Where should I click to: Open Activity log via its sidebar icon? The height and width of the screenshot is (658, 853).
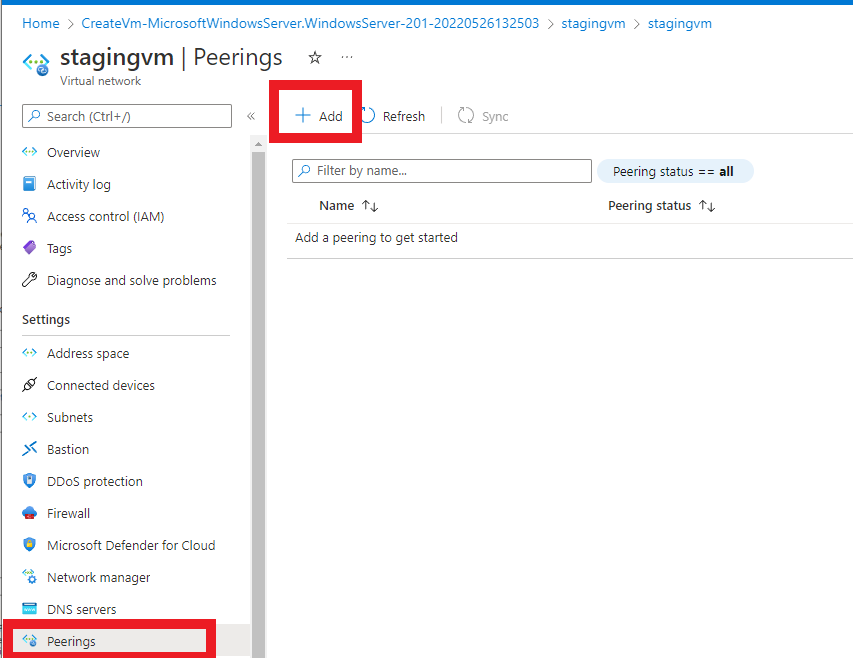tap(30, 184)
